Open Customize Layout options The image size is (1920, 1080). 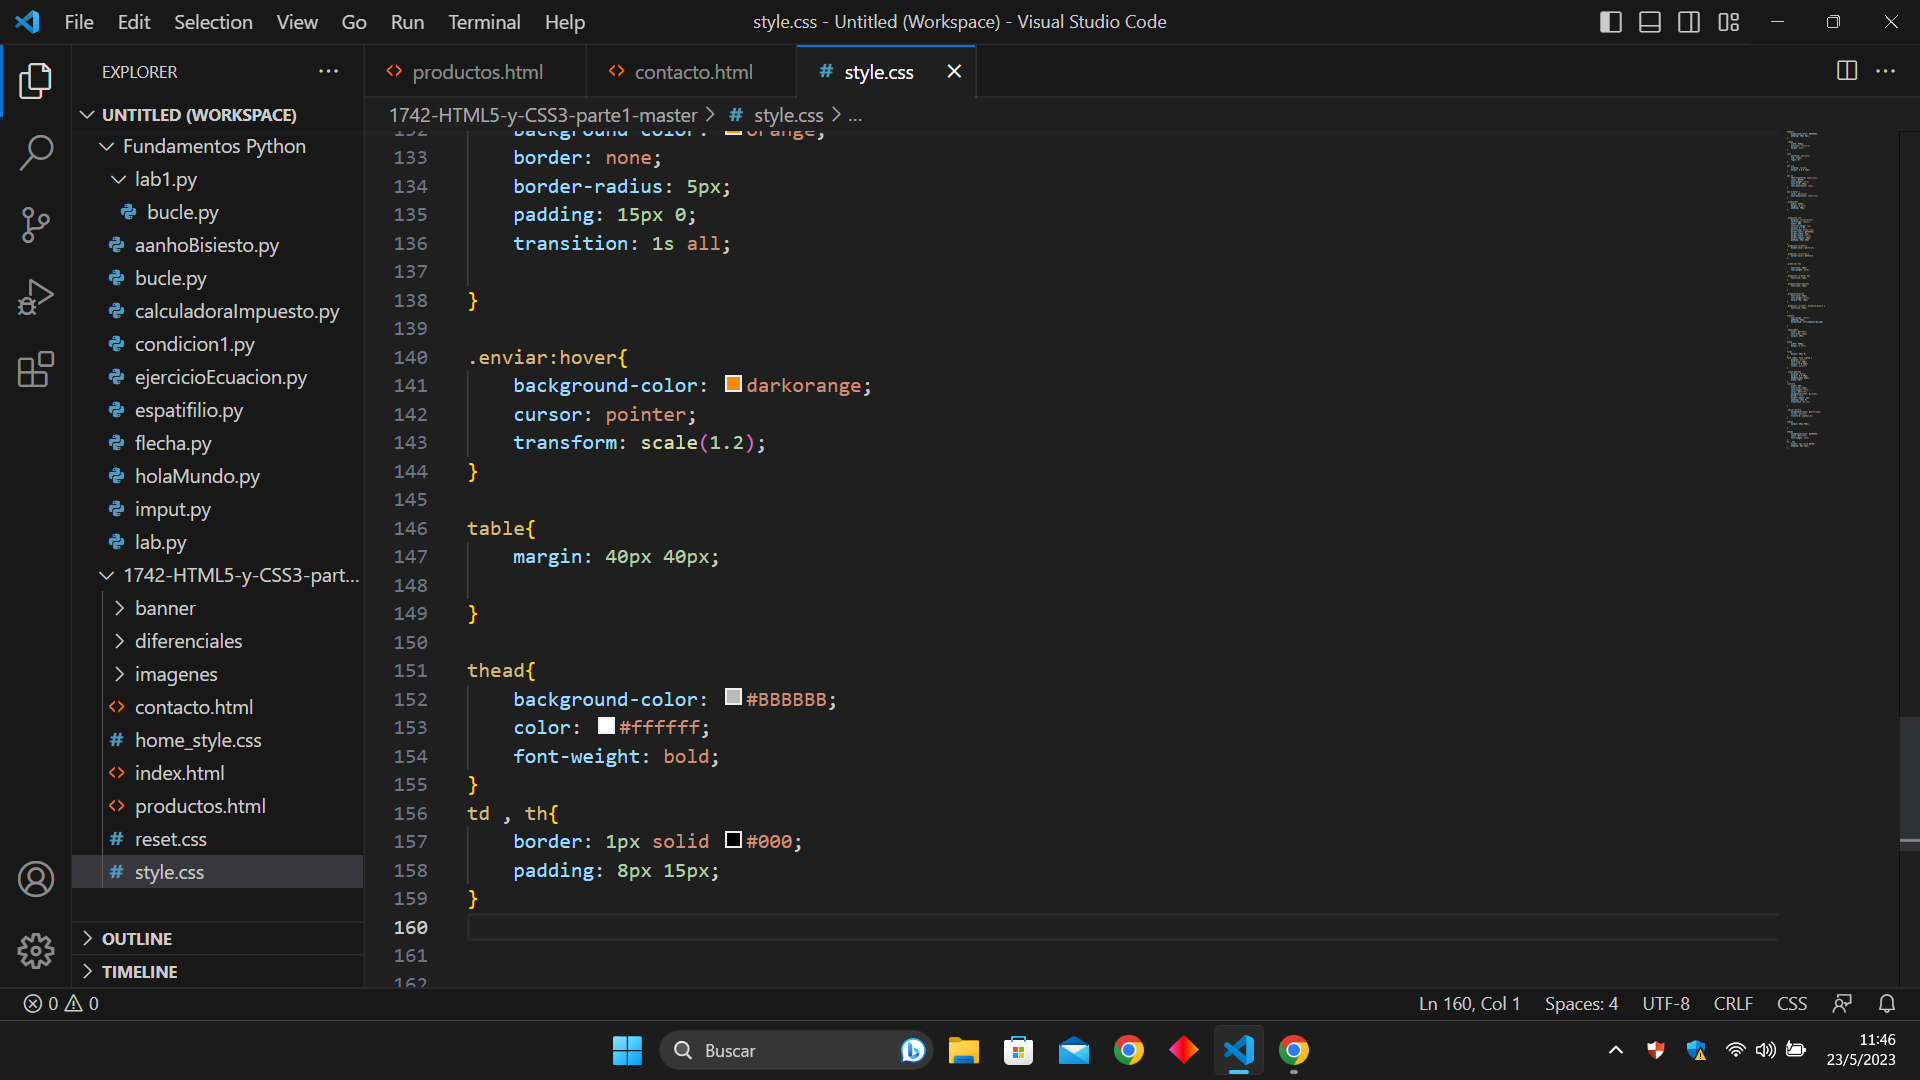(x=1729, y=22)
